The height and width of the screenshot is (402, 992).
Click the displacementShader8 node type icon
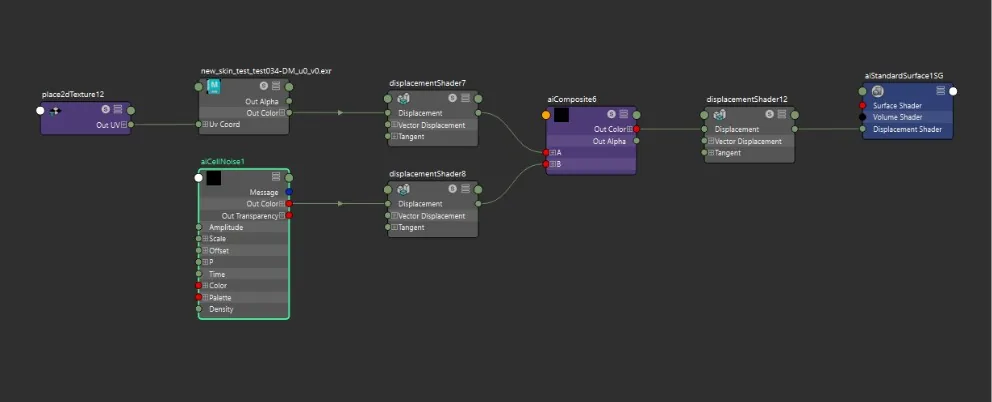(403, 189)
